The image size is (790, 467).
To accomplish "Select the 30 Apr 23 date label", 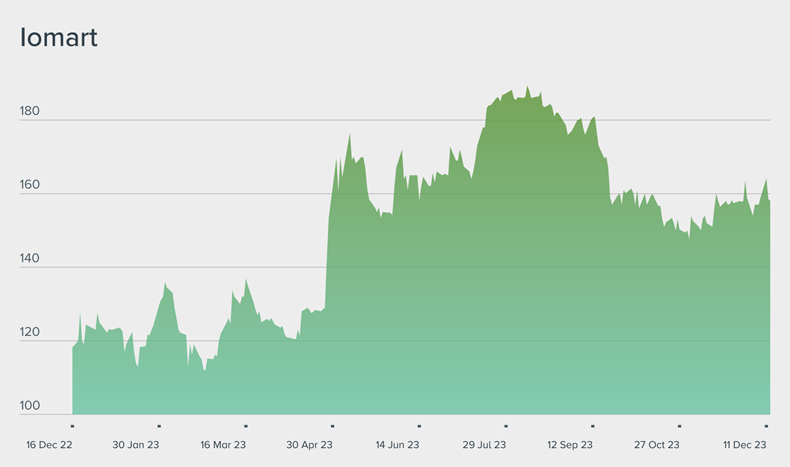I will click(310, 445).
